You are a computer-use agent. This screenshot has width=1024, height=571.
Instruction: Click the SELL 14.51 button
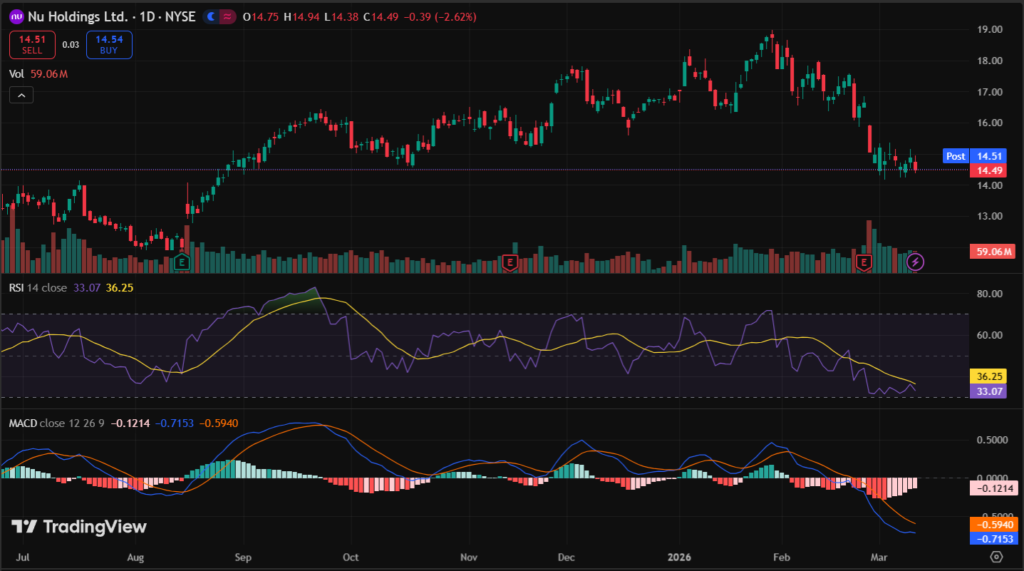[x=30, y=45]
